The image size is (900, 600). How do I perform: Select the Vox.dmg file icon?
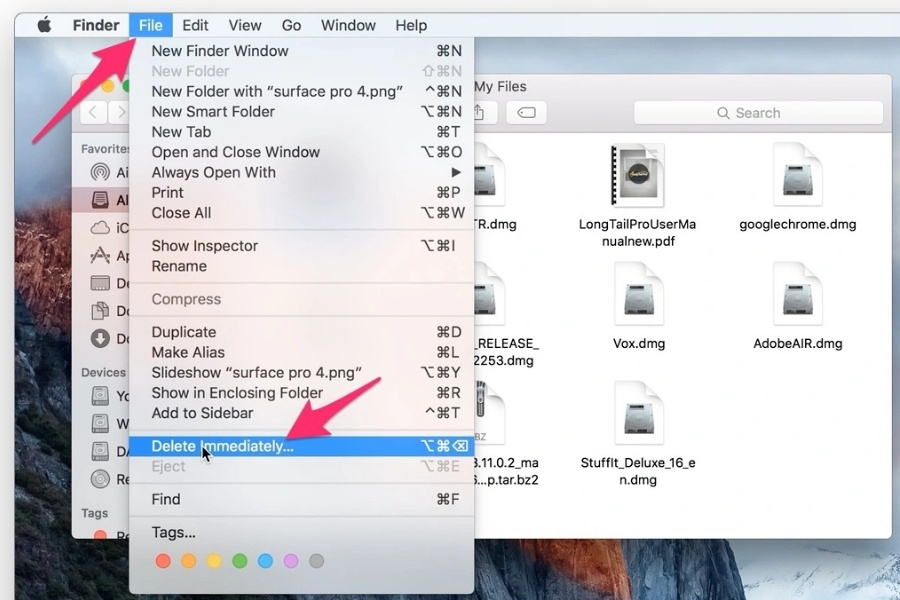click(x=639, y=294)
